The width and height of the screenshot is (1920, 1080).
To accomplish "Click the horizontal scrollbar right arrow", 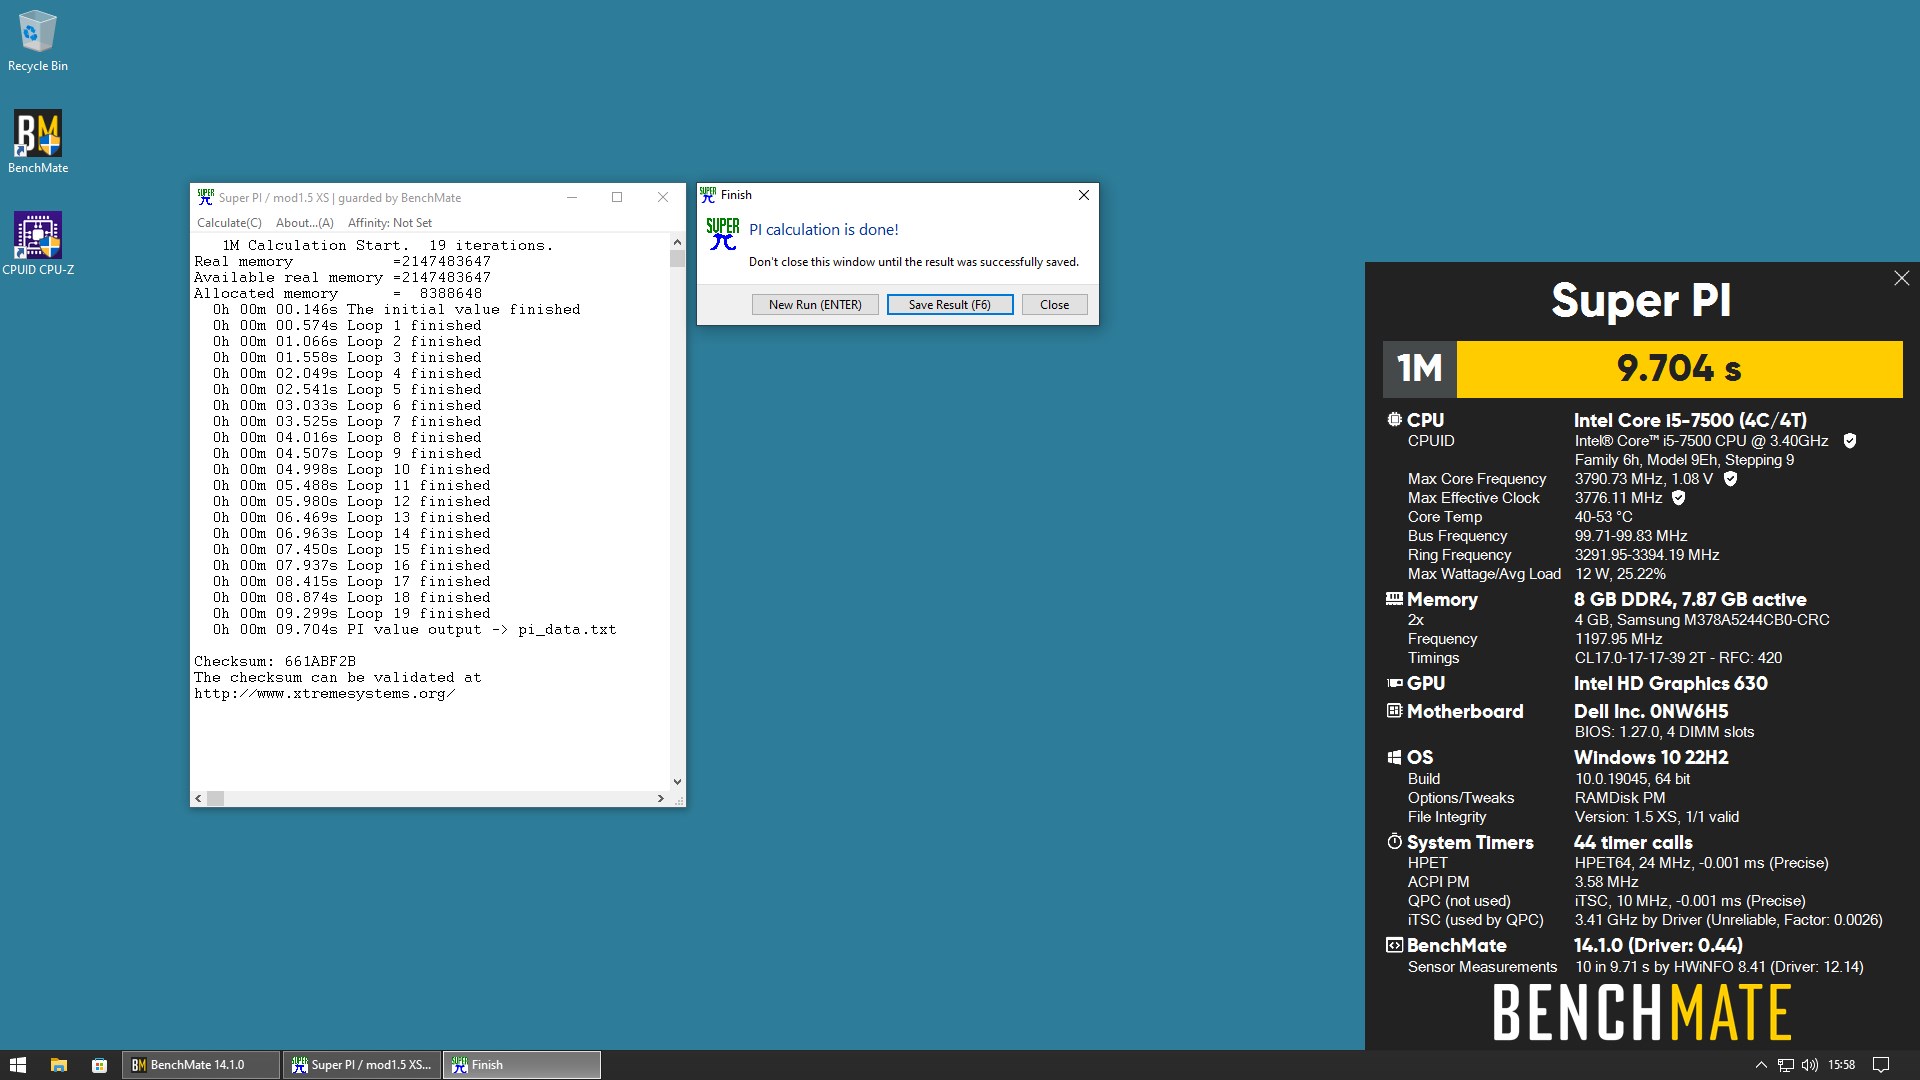I will (x=660, y=798).
